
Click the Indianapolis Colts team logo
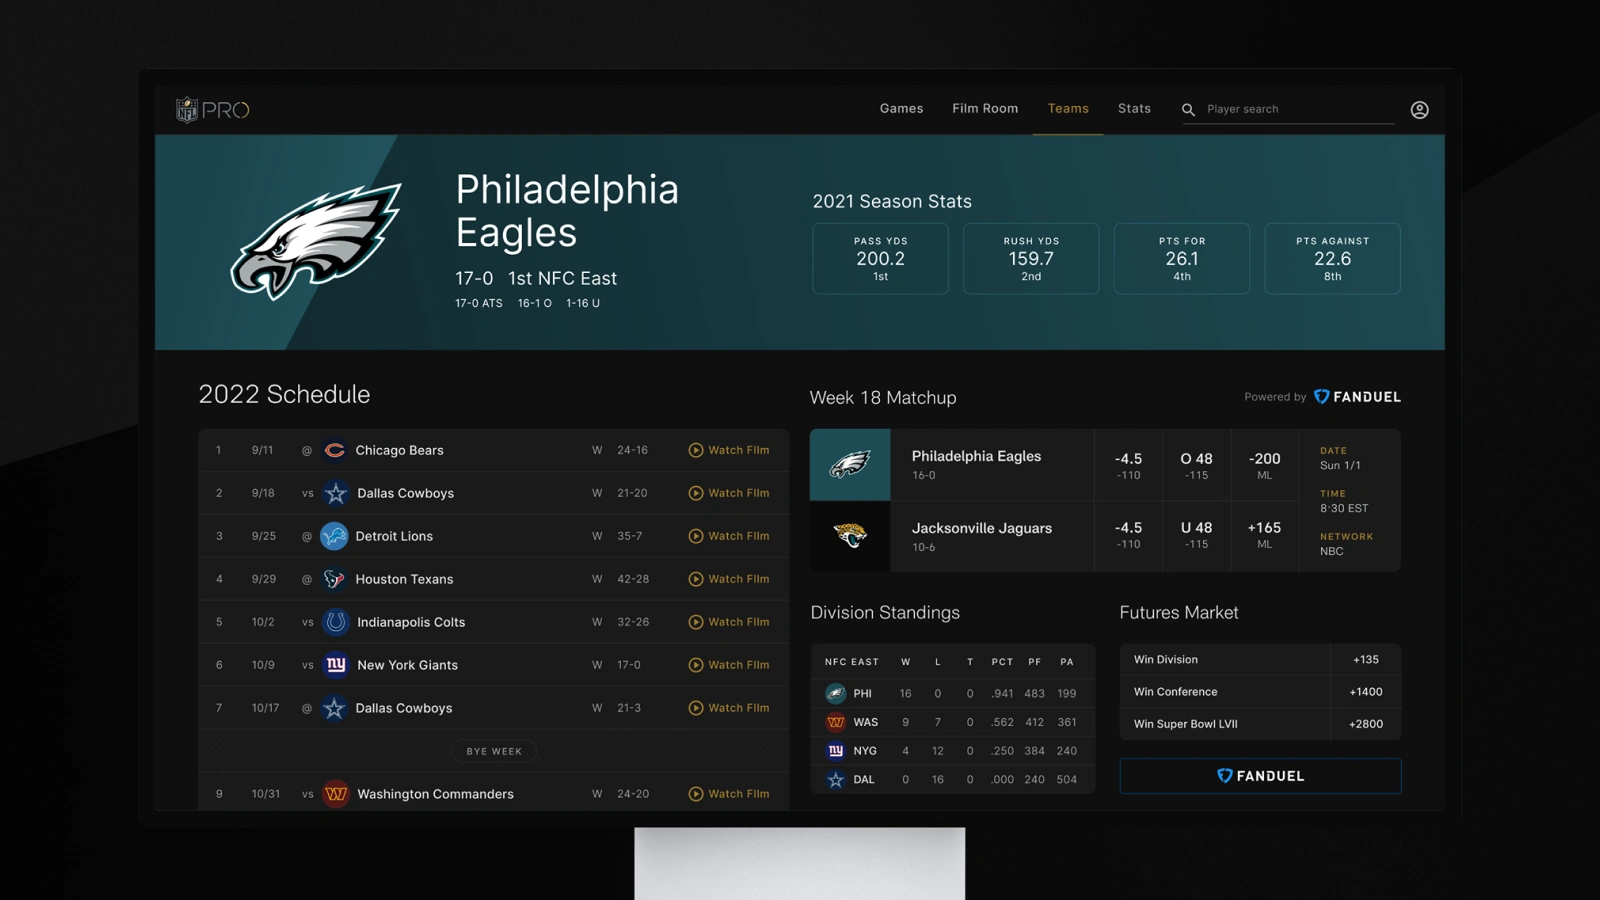point(336,622)
